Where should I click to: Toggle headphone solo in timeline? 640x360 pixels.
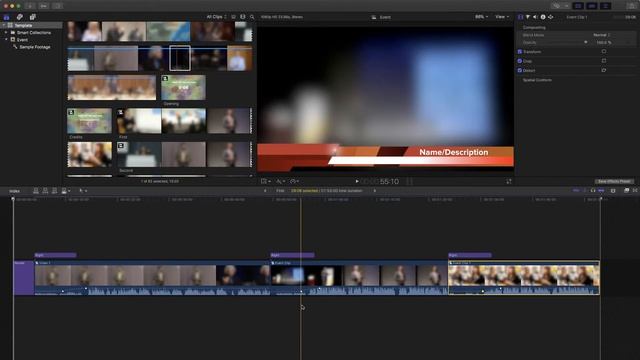[x=593, y=191]
